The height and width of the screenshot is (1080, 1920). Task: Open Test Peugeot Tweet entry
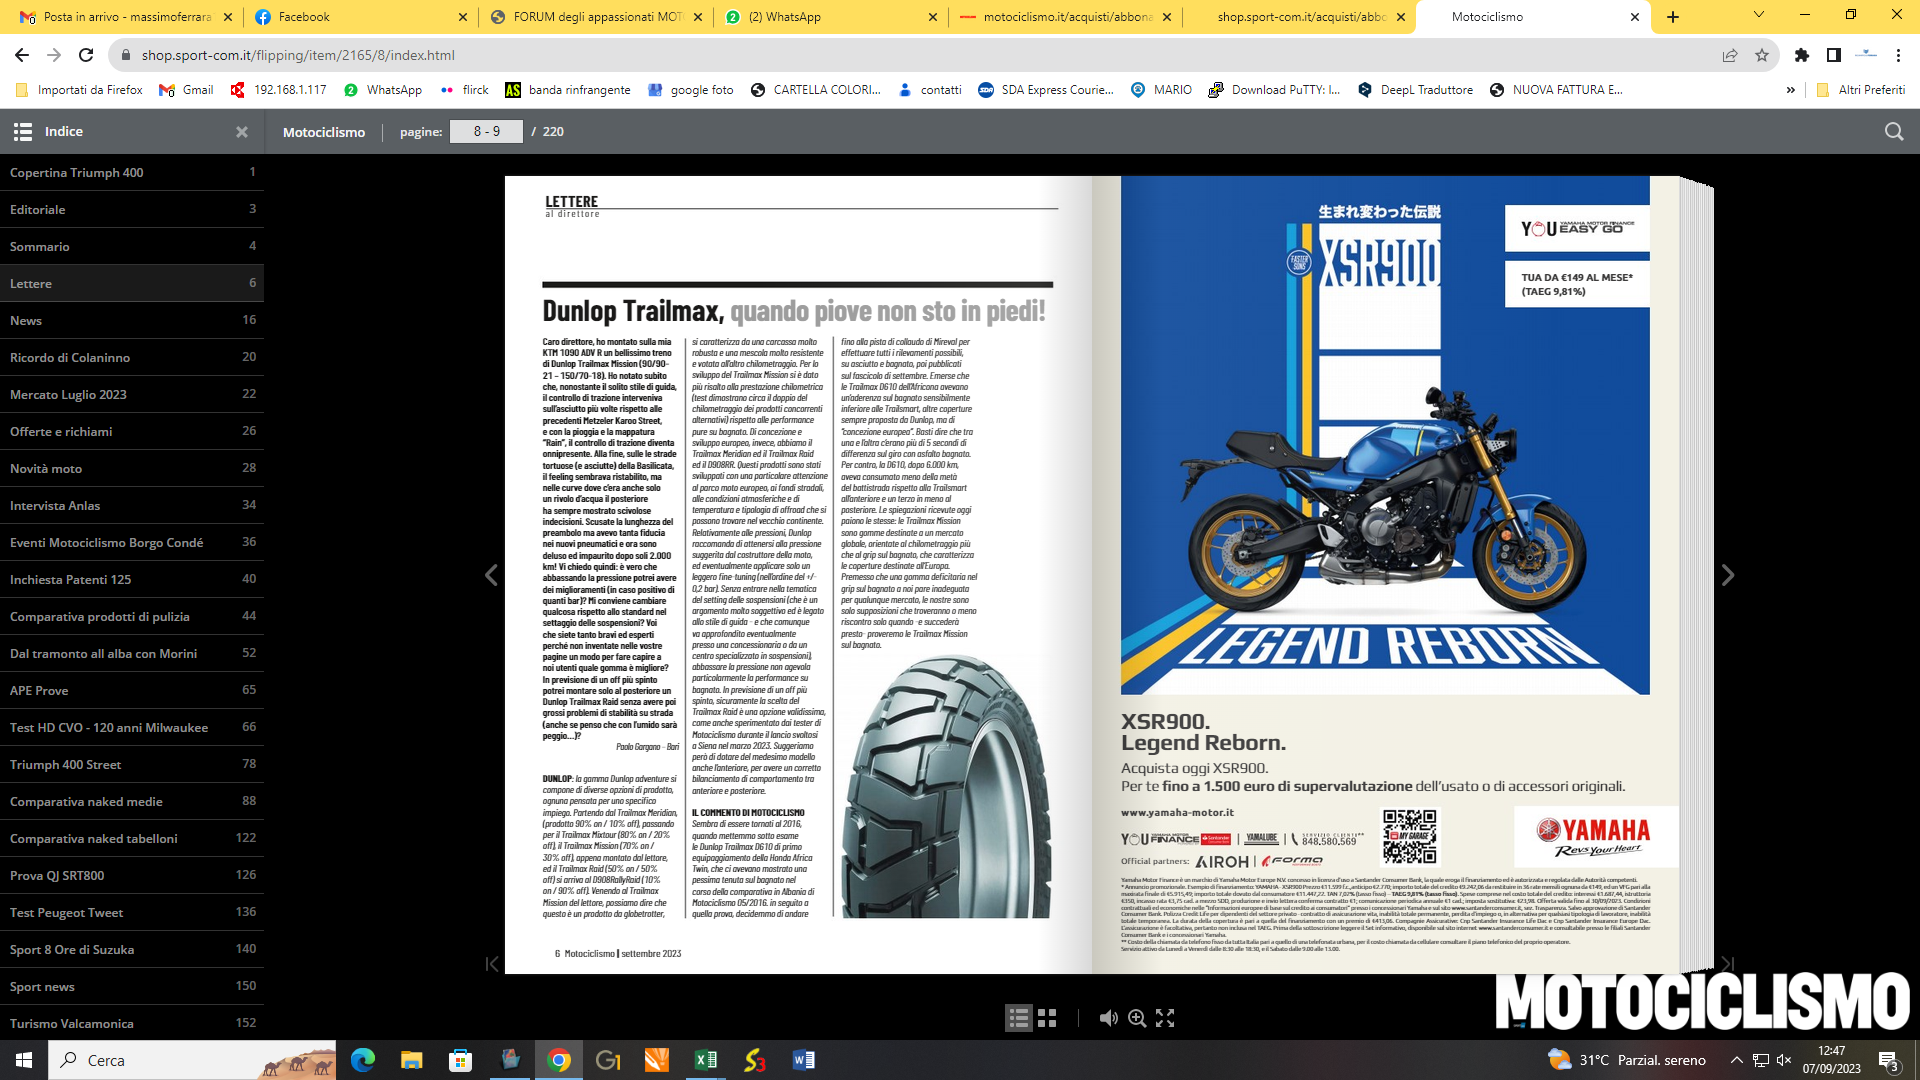click(132, 912)
